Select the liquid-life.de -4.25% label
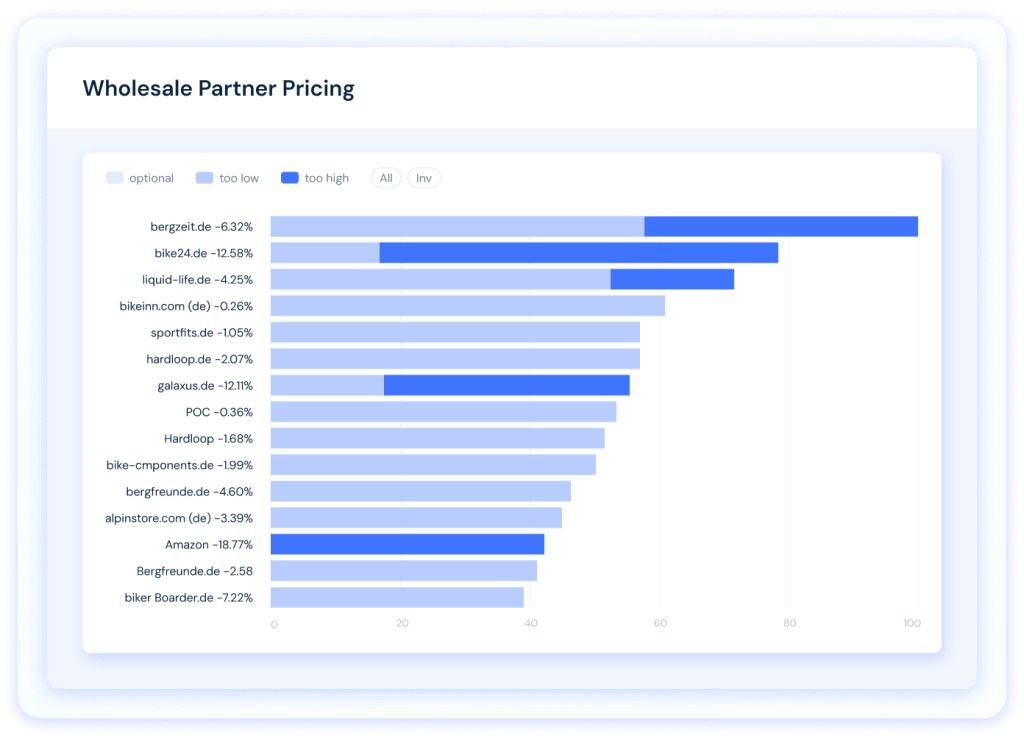The width and height of the screenshot is (1024, 736). 197,280
